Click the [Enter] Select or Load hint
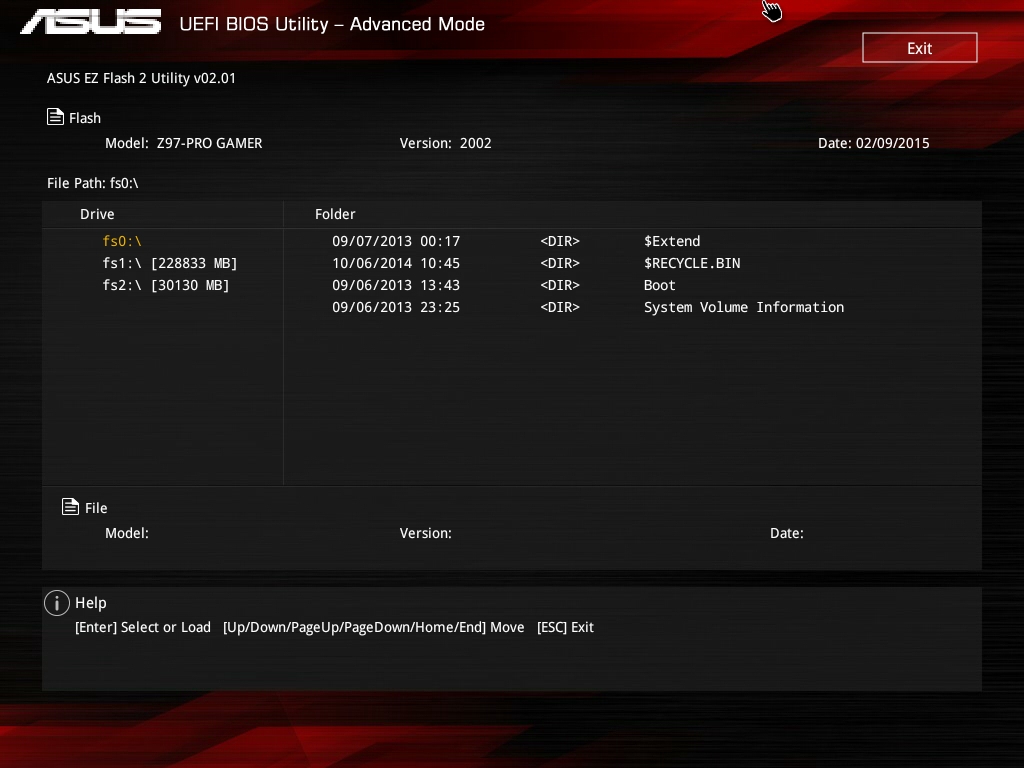 point(143,627)
